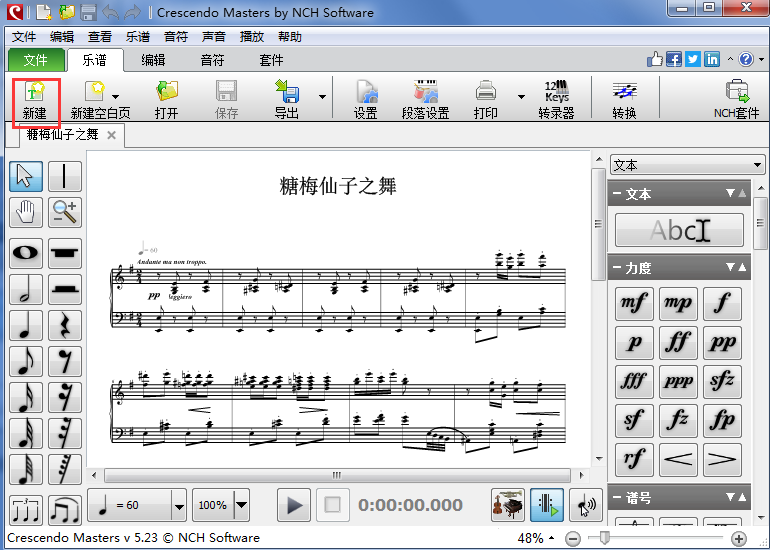Close the 糖梅仙子之舞 document tab

point(111,135)
